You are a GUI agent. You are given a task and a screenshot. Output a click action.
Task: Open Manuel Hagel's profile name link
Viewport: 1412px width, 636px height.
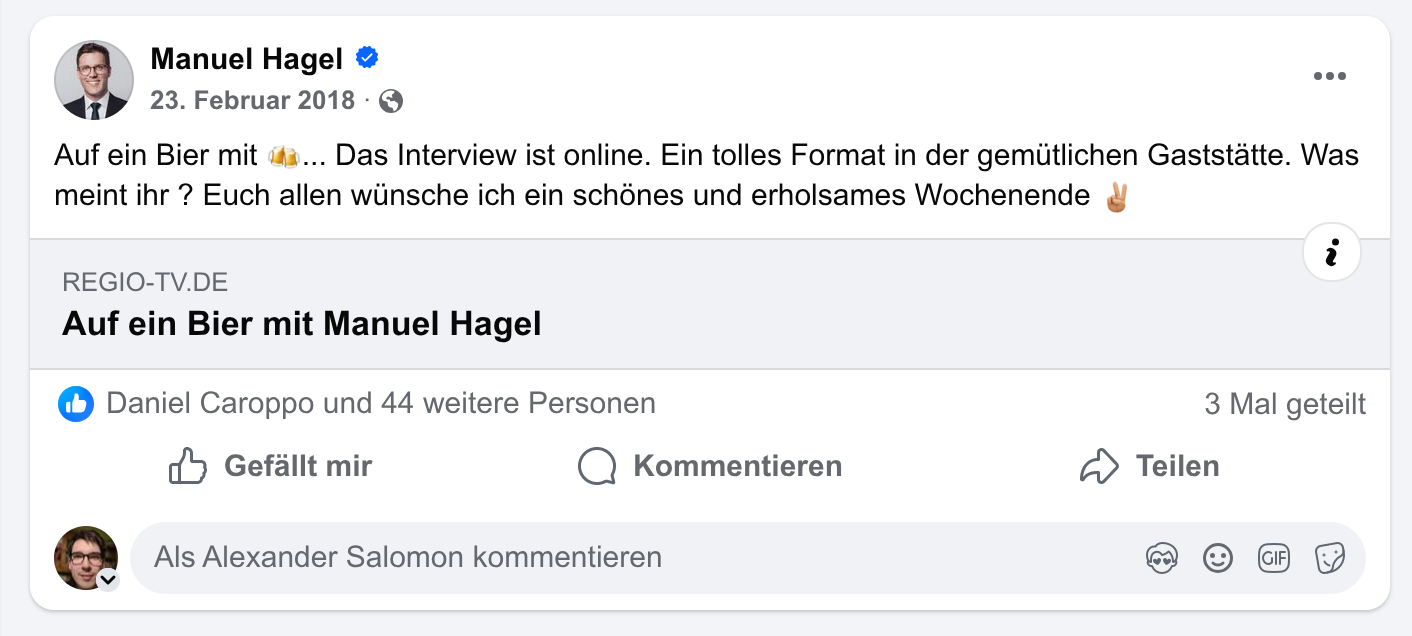click(x=246, y=59)
